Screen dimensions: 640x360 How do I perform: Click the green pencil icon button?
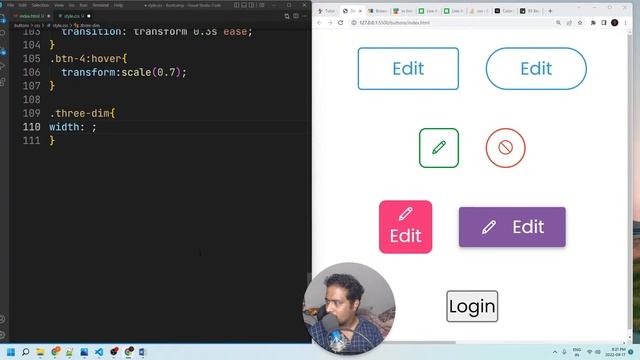(x=439, y=148)
